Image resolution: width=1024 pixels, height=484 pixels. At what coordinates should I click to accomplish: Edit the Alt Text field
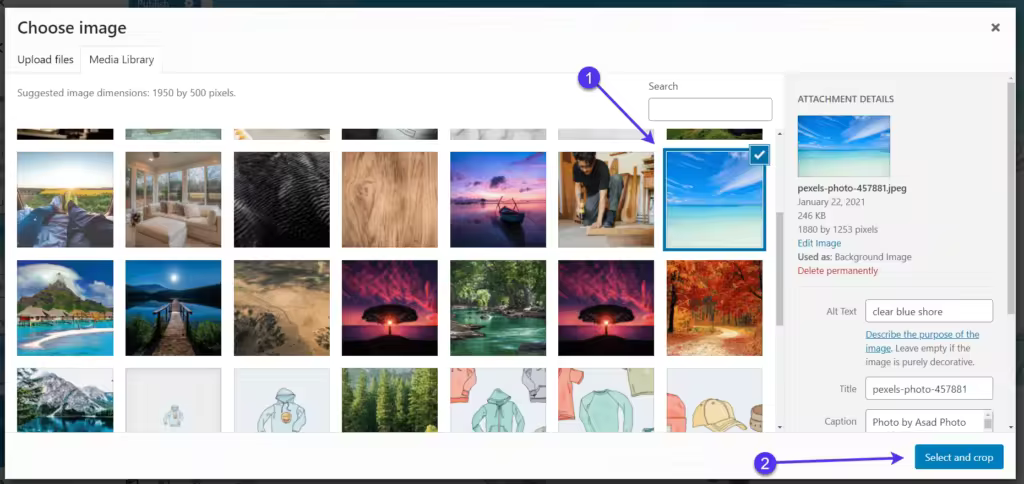(929, 311)
